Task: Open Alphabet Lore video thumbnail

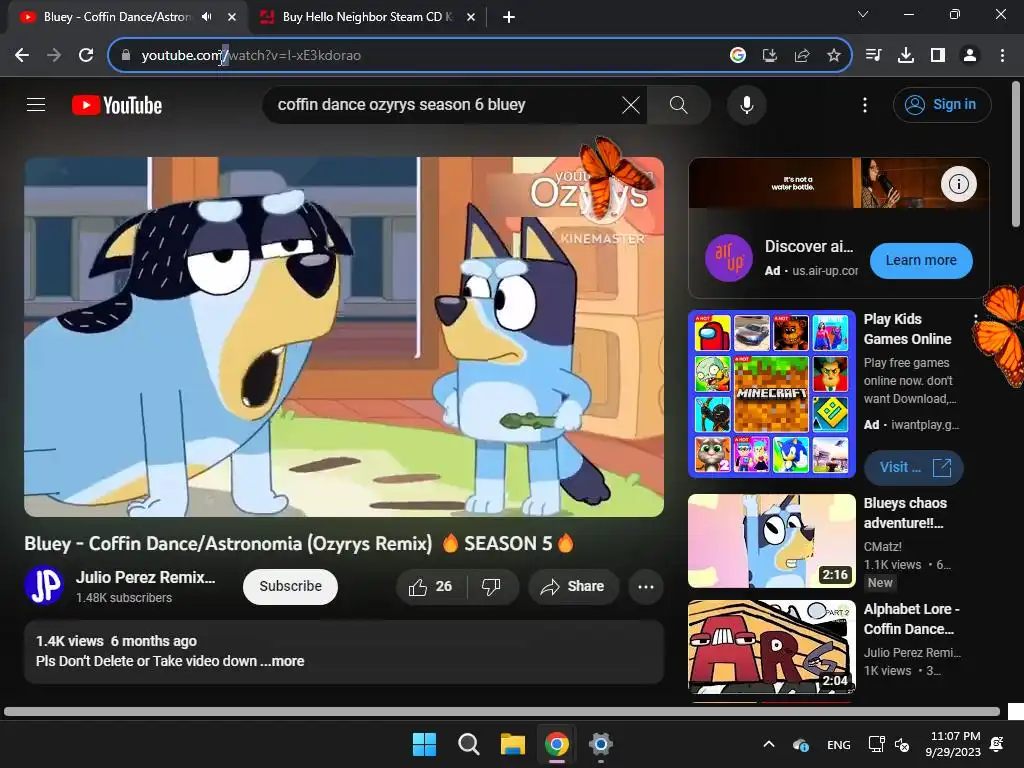Action: coord(772,647)
